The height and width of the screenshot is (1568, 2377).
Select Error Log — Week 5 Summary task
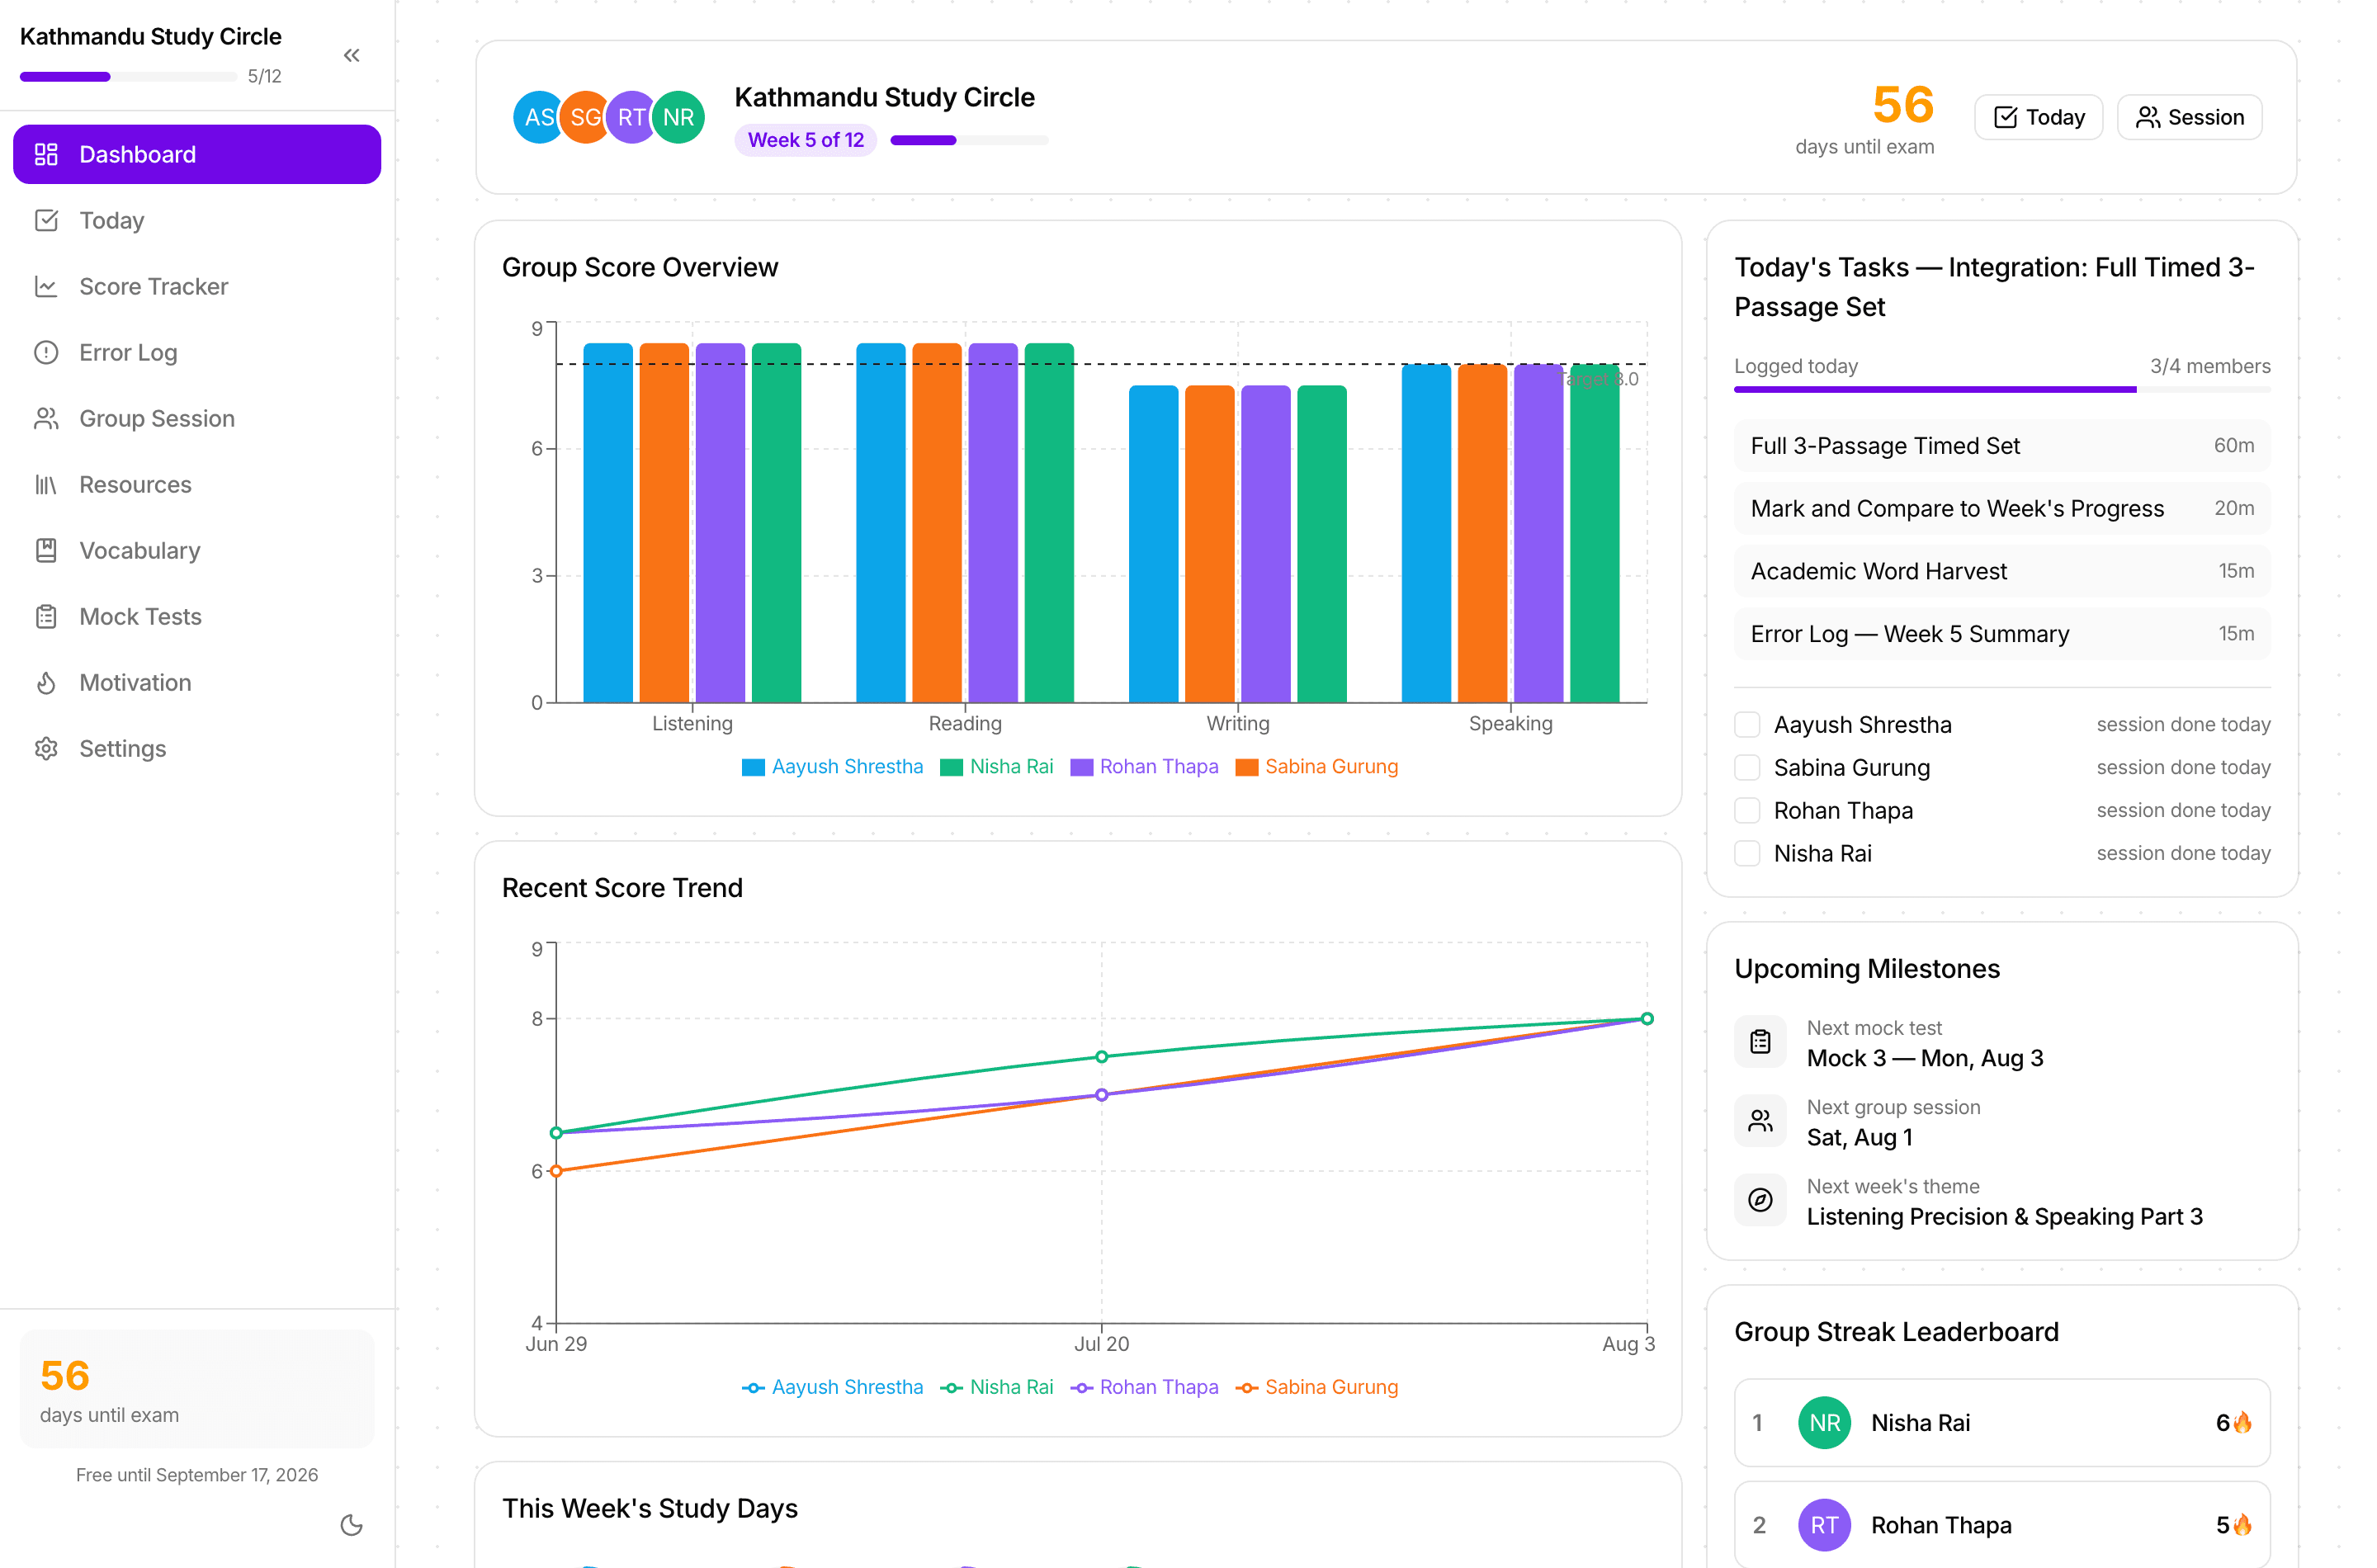[x=2002, y=634]
